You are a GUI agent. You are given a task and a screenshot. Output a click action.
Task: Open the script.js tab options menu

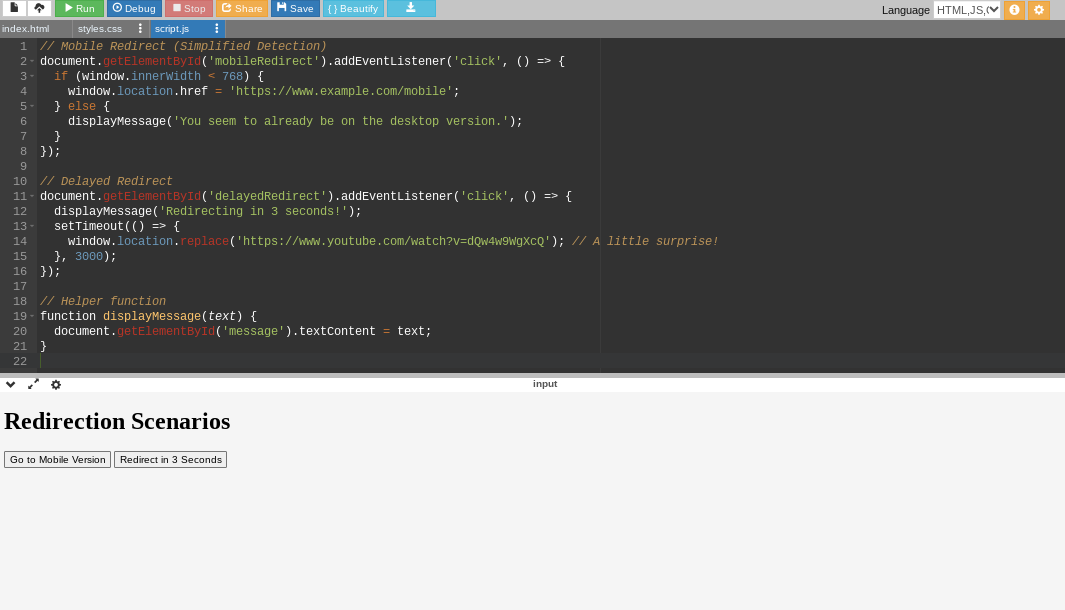[217, 29]
